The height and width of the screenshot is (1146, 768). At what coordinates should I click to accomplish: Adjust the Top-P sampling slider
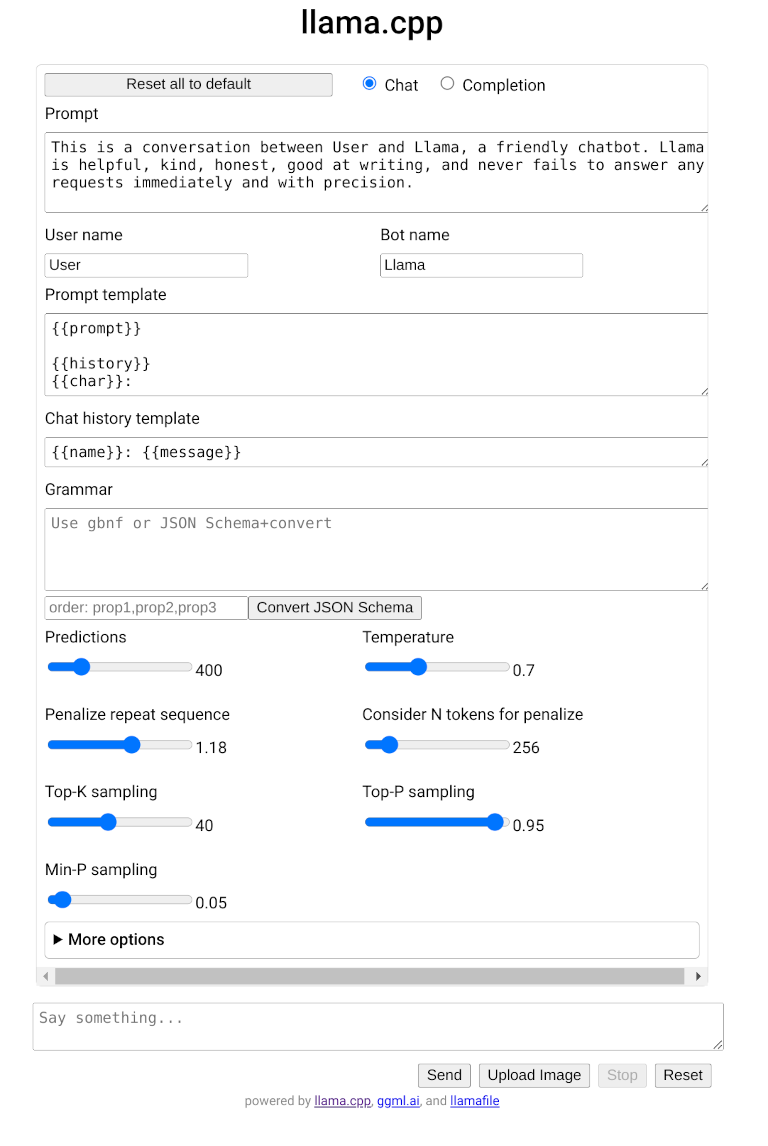(437, 822)
